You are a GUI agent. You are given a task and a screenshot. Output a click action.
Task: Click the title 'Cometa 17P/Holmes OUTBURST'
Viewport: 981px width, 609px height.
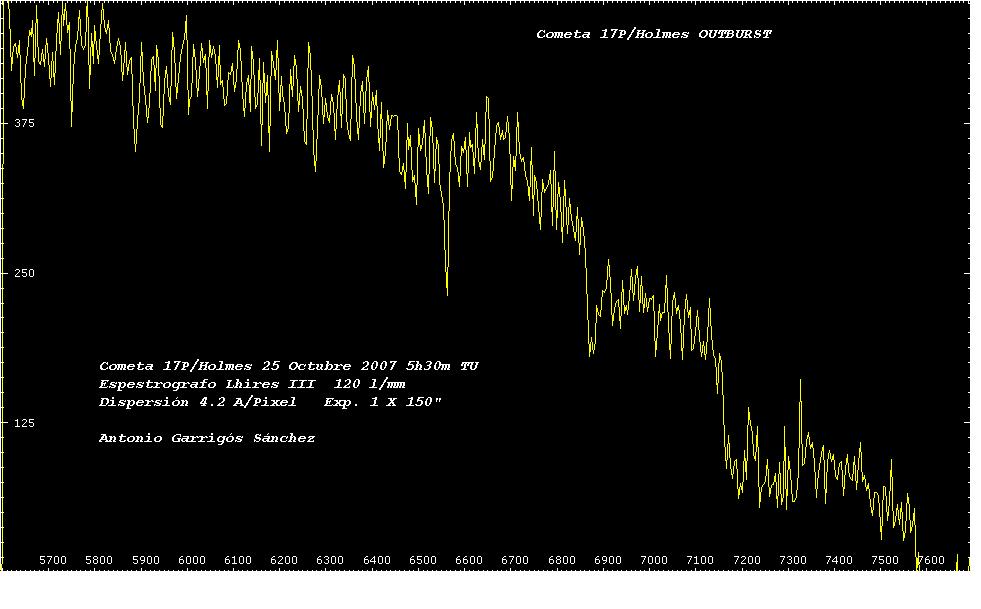tap(654, 34)
